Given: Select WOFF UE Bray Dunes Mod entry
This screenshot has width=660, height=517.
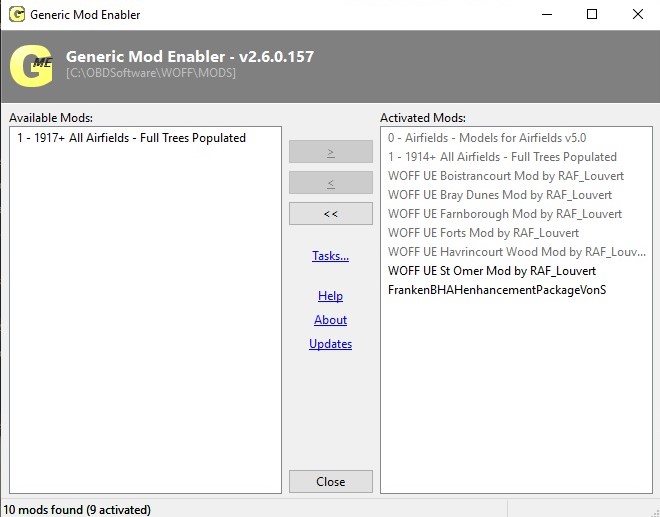Looking at the screenshot, I should point(500,195).
